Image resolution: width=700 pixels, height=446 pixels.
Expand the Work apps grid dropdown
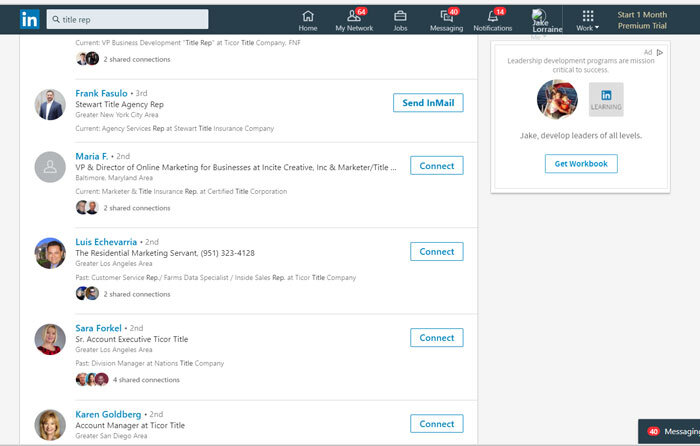[588, 21]
